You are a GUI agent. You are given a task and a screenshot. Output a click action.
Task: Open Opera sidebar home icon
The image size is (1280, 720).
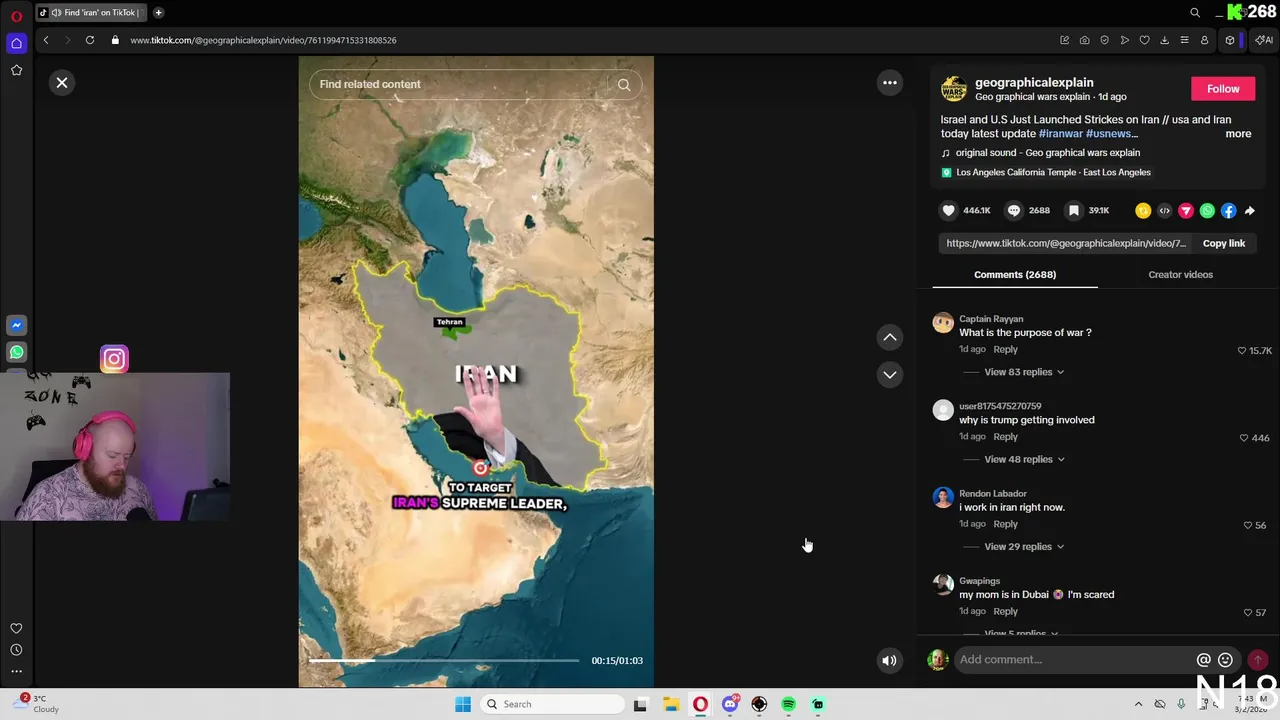16,43
